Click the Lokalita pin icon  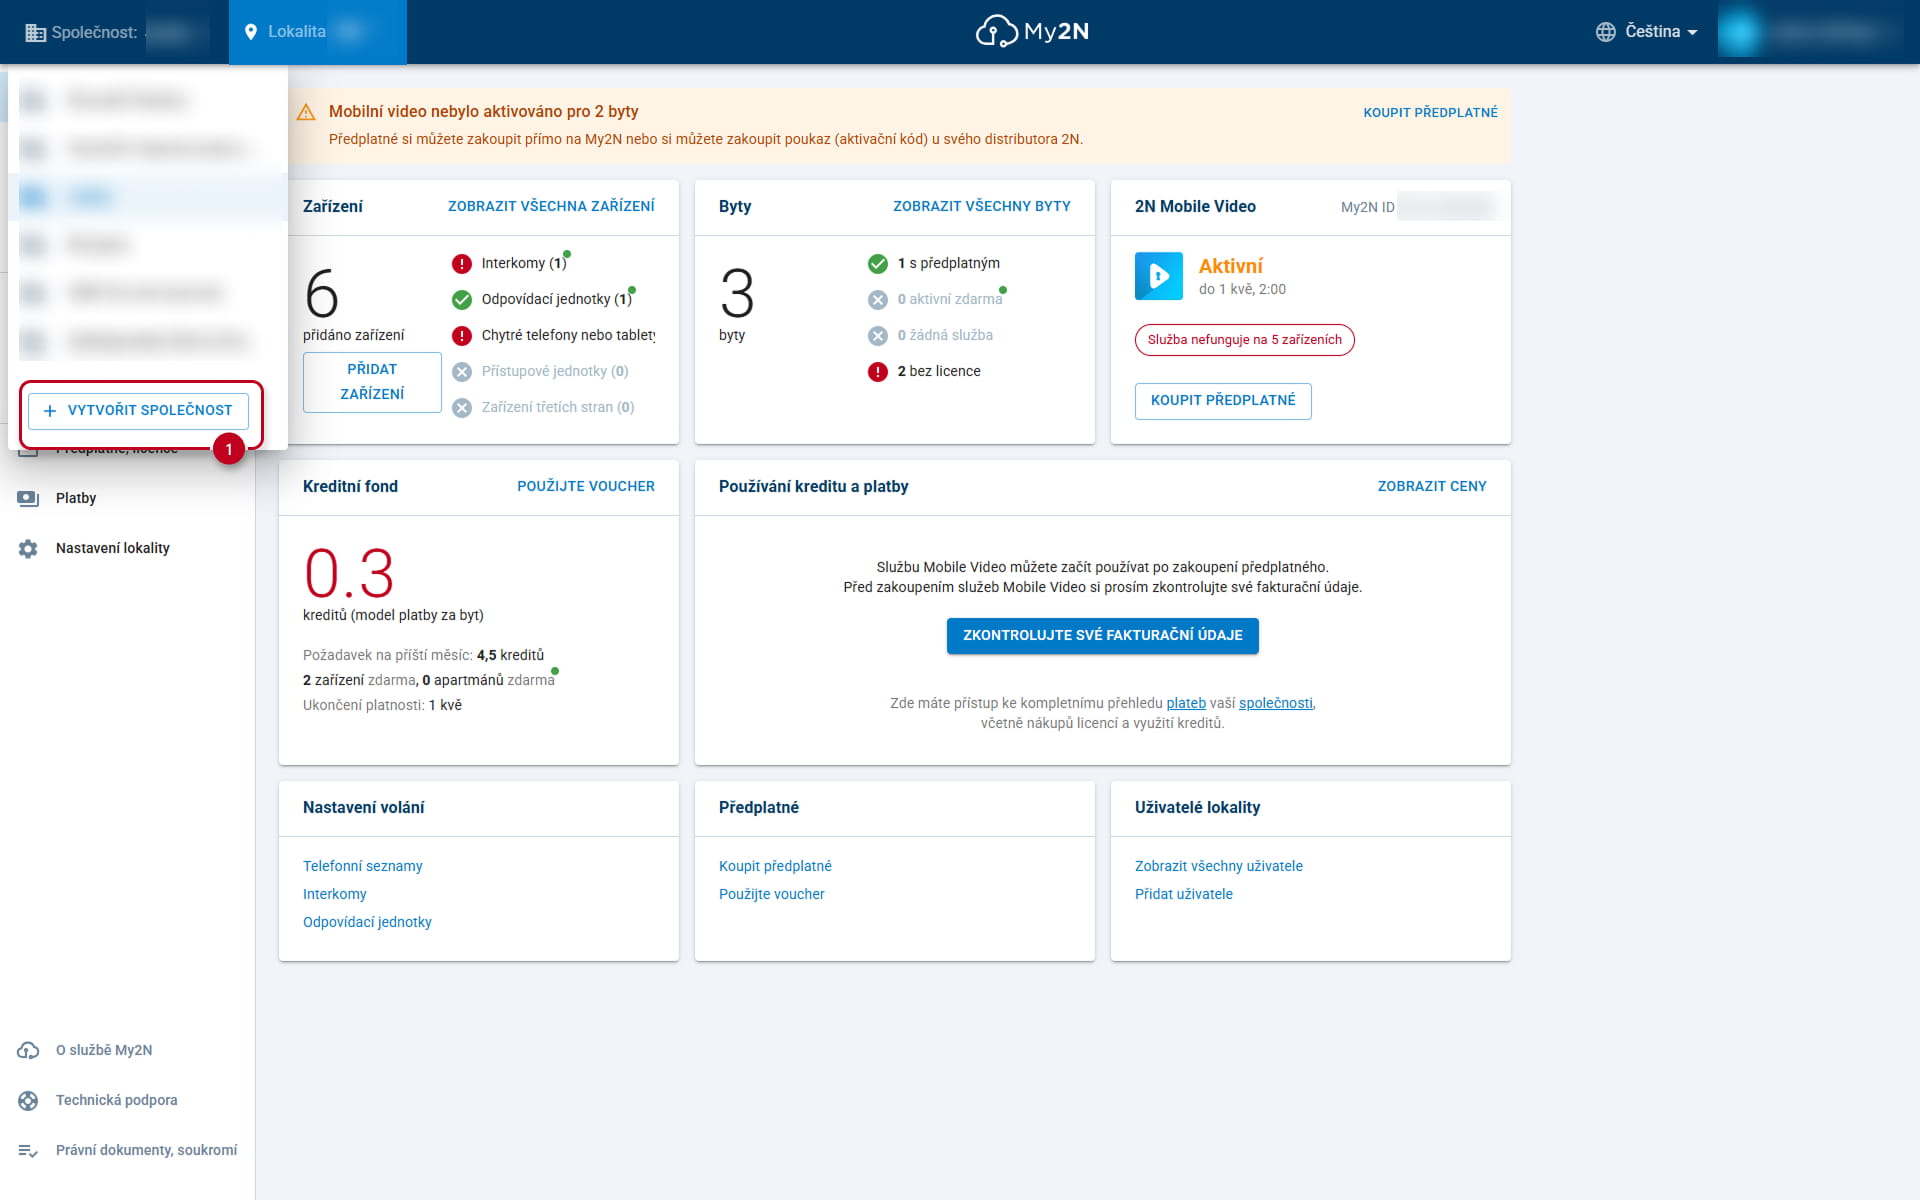coord(251,32)
